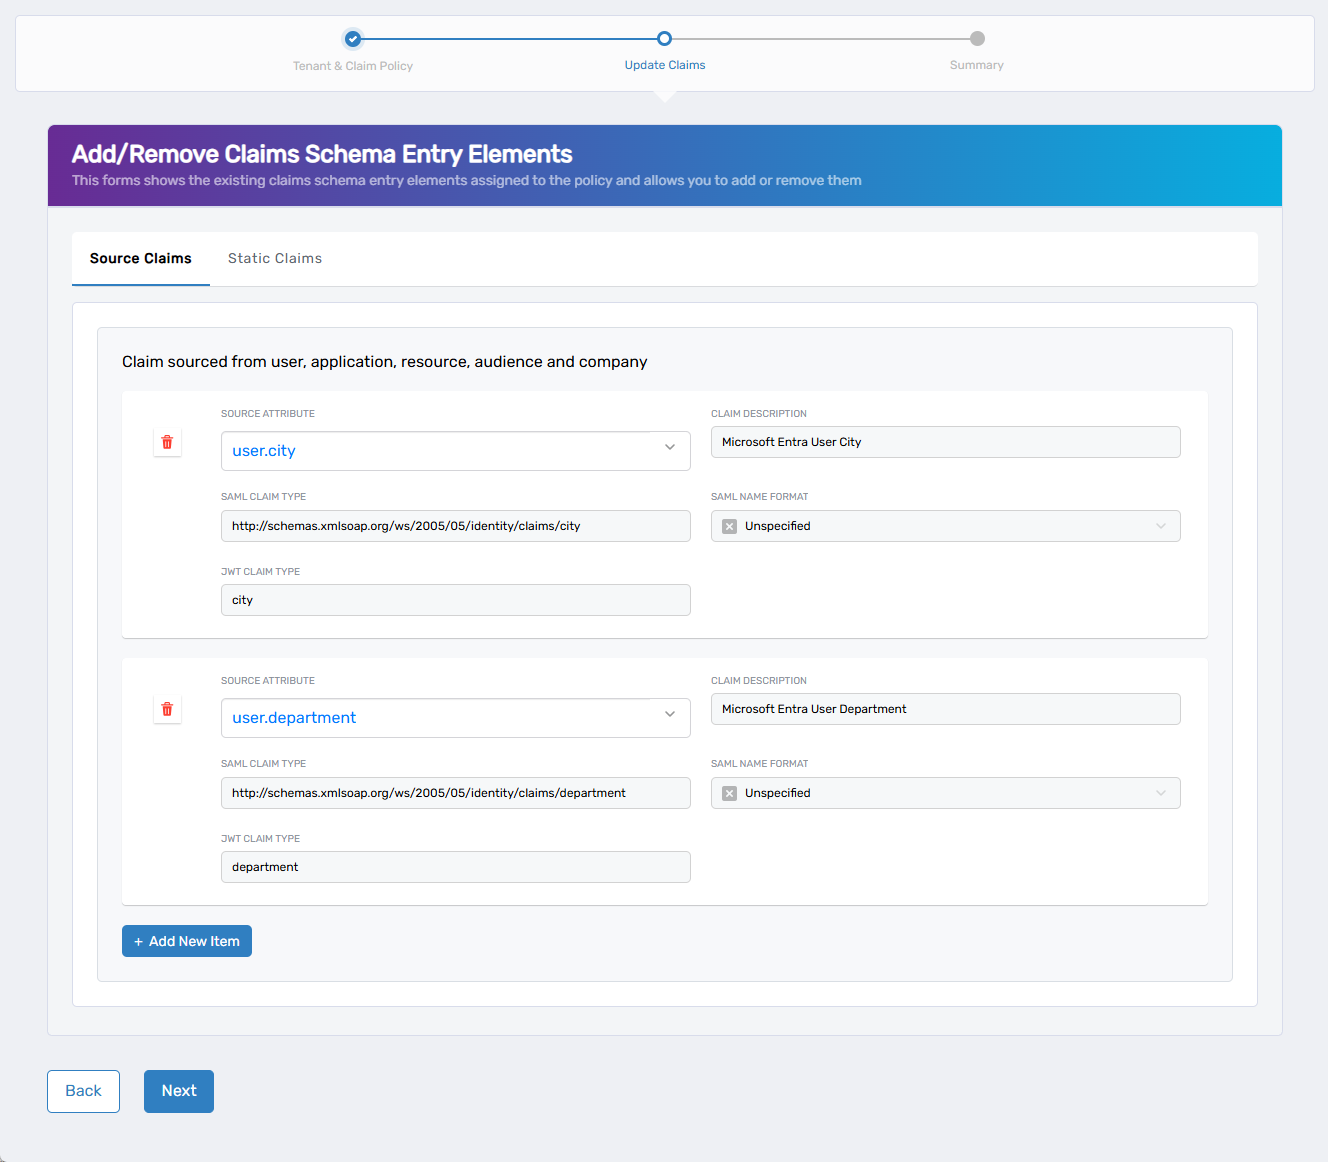Click the JWT claim type field containing department
1328x1162 pixels.
455,867
